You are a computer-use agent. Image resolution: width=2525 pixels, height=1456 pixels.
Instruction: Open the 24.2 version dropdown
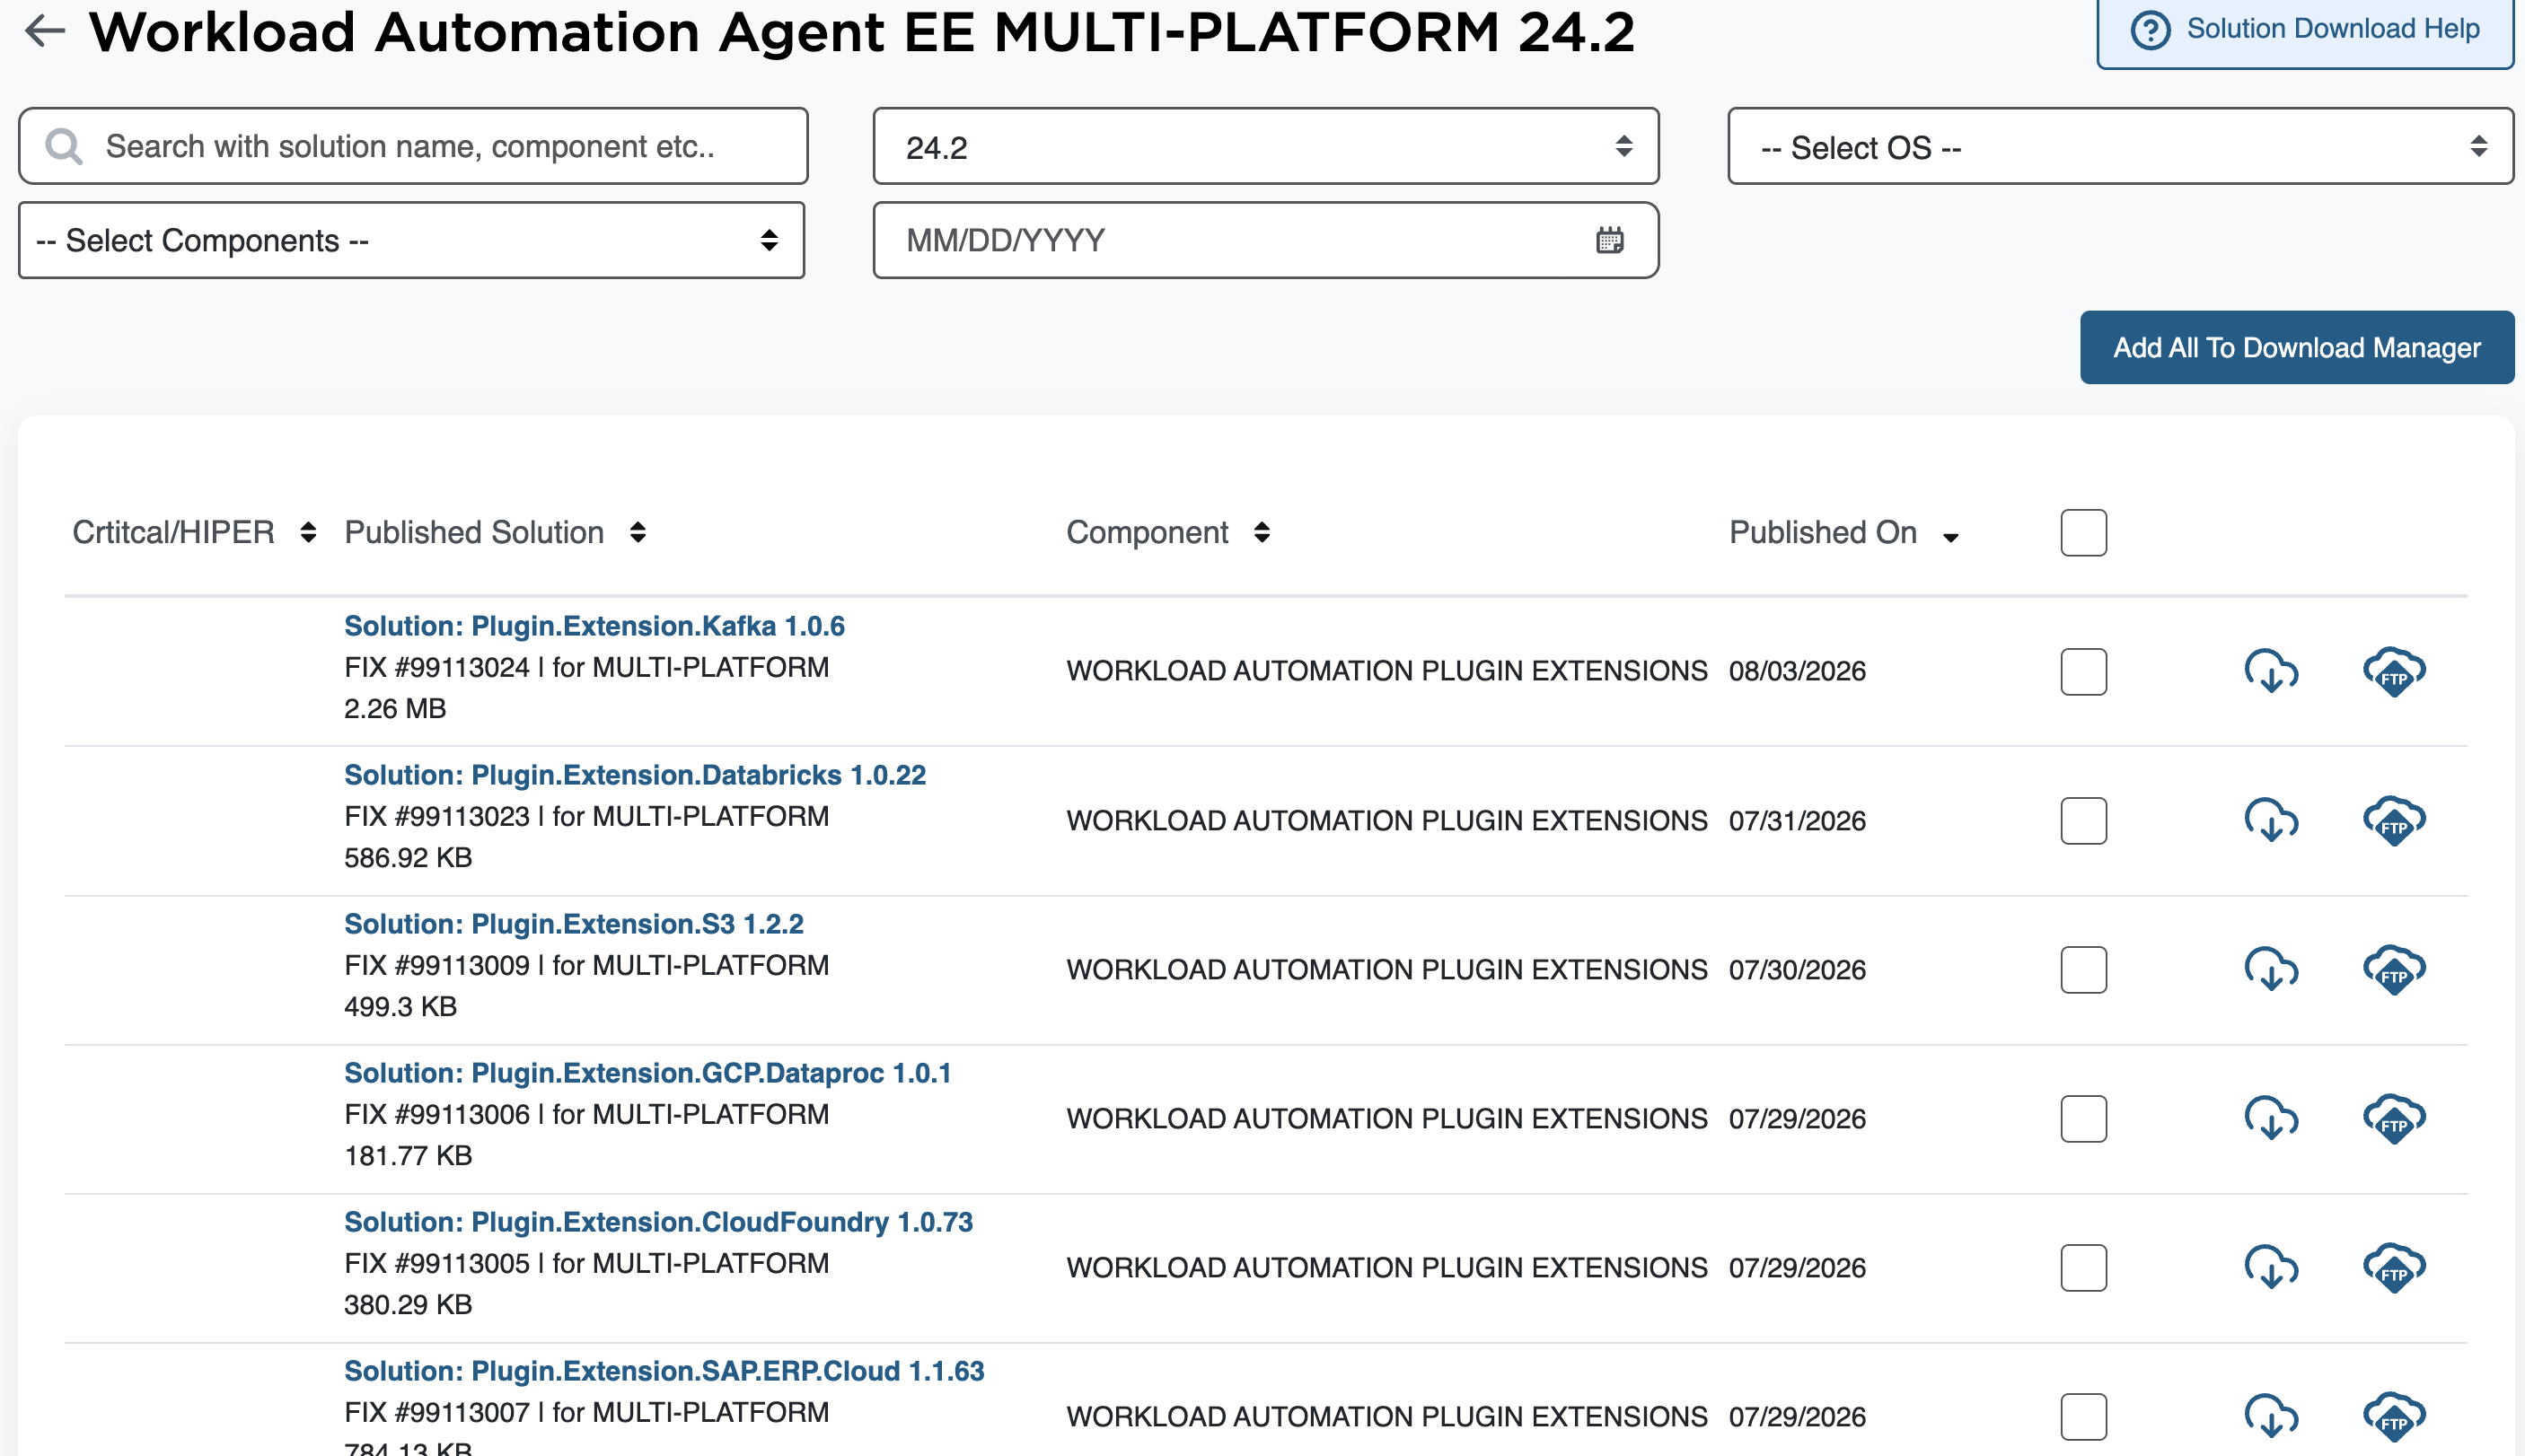tap(1266, 146)
